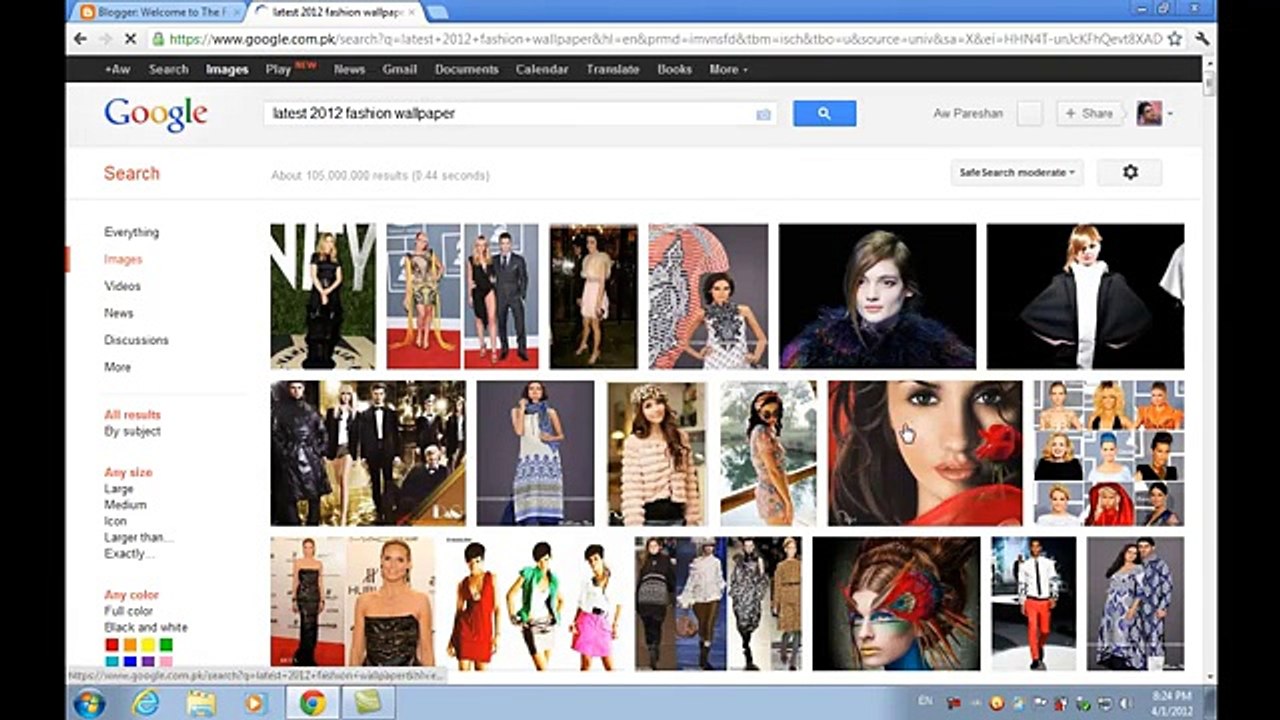Screen dimensions: 1280x720
Task: Open Search in the Google bar
Action: (x=168, y=69)
